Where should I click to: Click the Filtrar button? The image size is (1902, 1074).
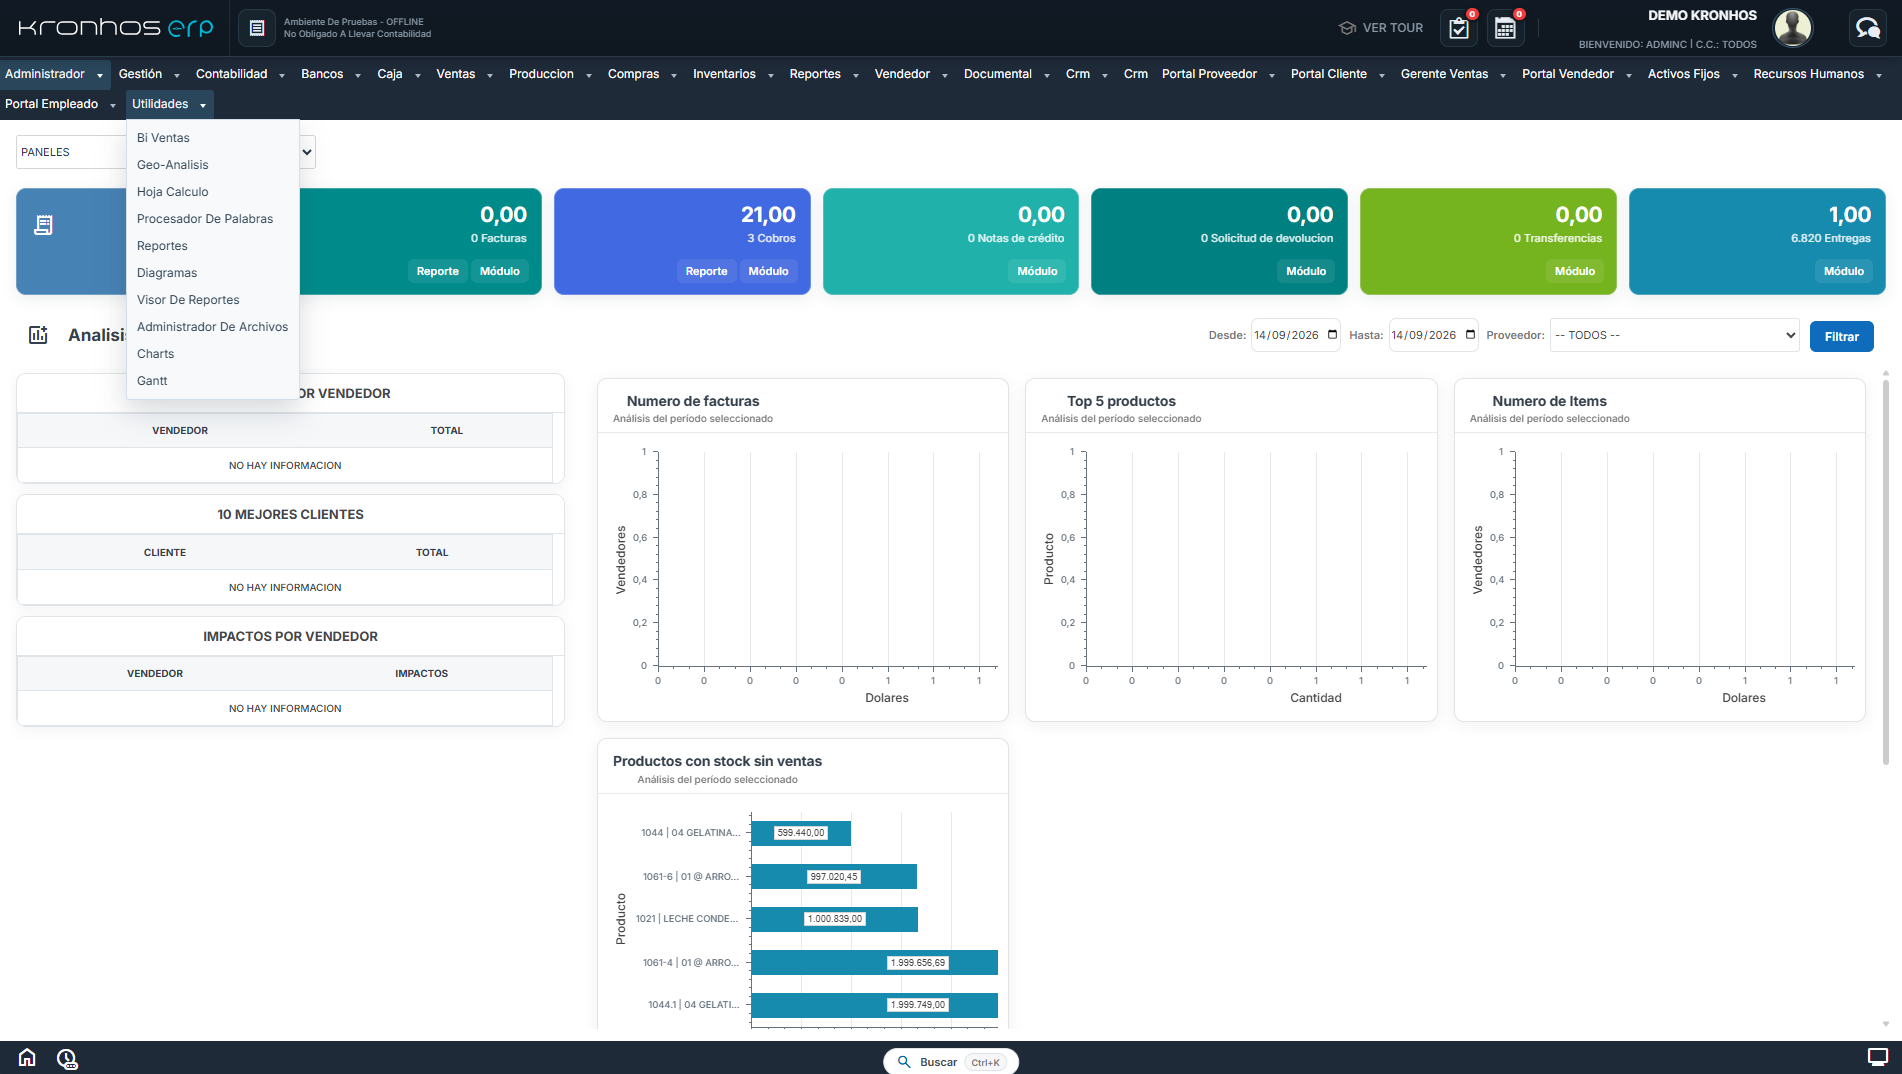click(1841, 336)
